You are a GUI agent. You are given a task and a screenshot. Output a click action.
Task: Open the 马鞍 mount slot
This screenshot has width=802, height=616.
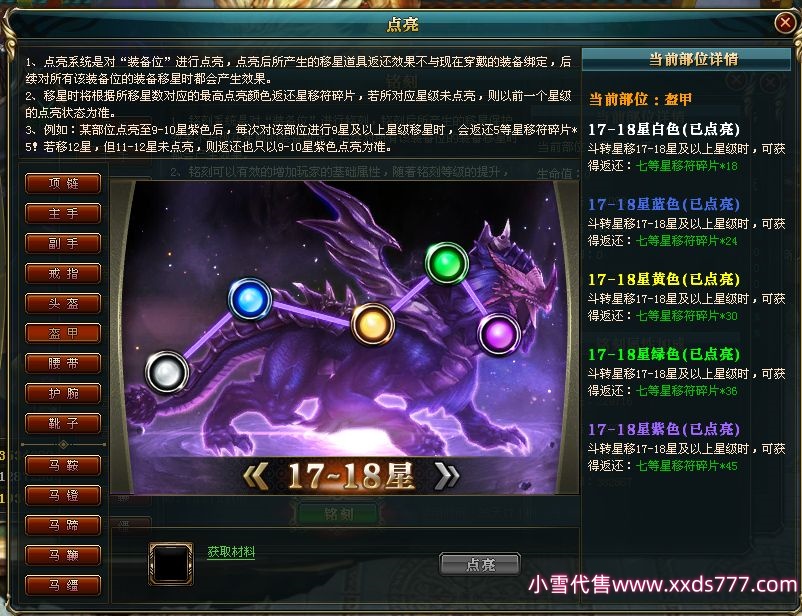pos(63,466)
